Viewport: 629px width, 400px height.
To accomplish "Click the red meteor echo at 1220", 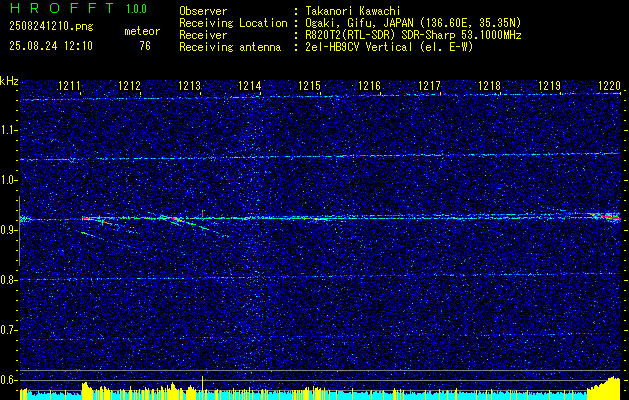I will [605, 217].
